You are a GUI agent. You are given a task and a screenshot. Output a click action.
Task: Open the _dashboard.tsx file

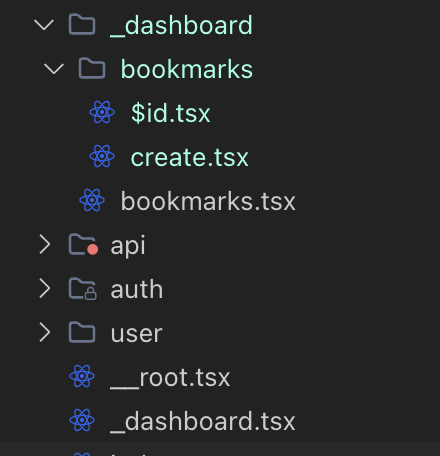pyautogui.click(x=203, y=421)
